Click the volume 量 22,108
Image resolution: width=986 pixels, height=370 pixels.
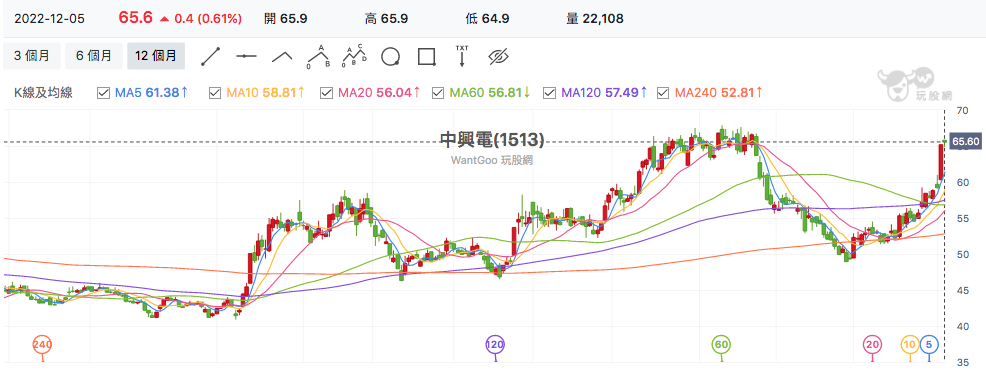click(x=595, y=19)
